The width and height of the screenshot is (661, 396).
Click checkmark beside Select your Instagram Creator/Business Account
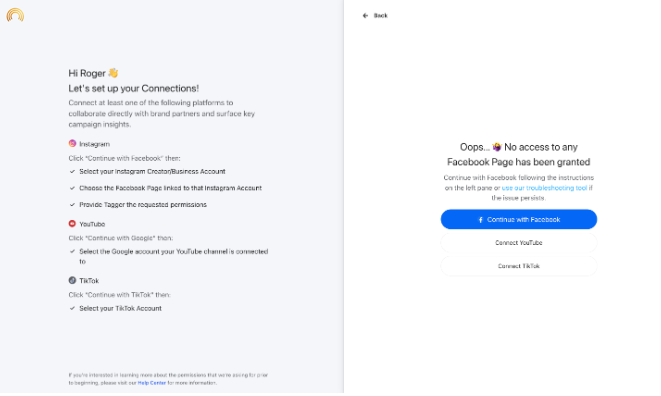[x=72, y=172]
